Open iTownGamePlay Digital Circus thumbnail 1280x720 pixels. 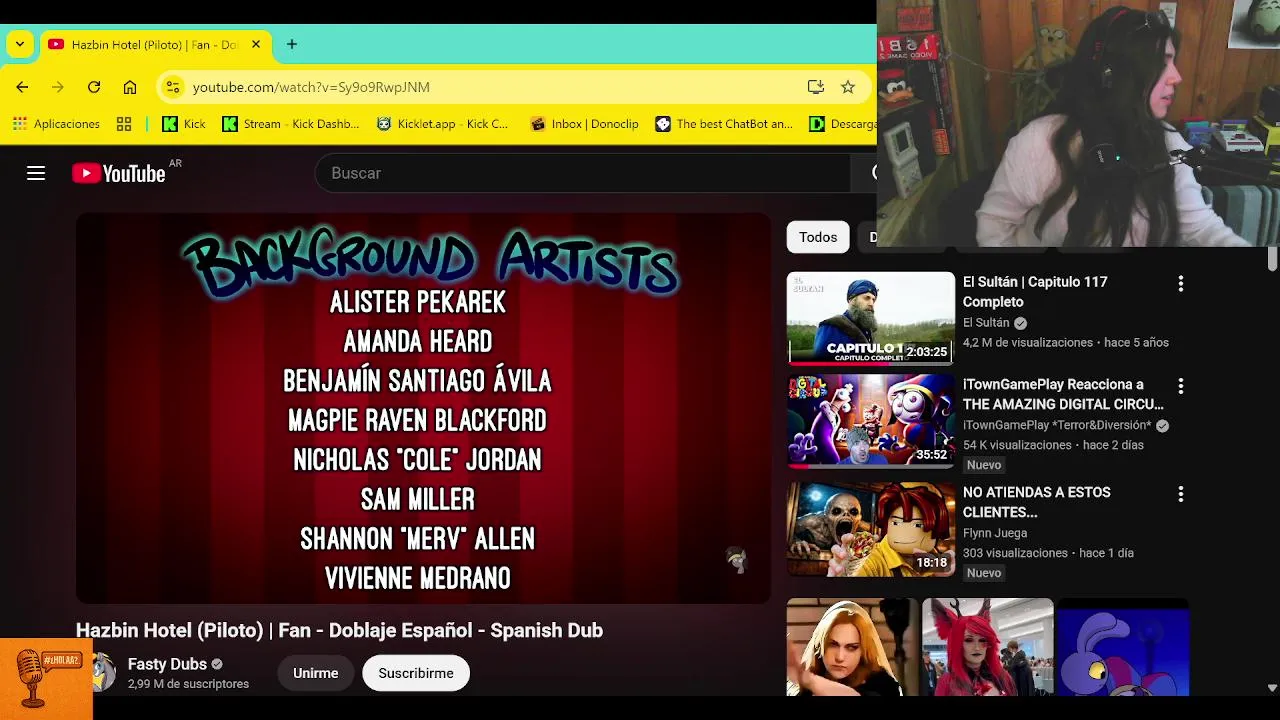pyautogui.click(x=871, y=421)
